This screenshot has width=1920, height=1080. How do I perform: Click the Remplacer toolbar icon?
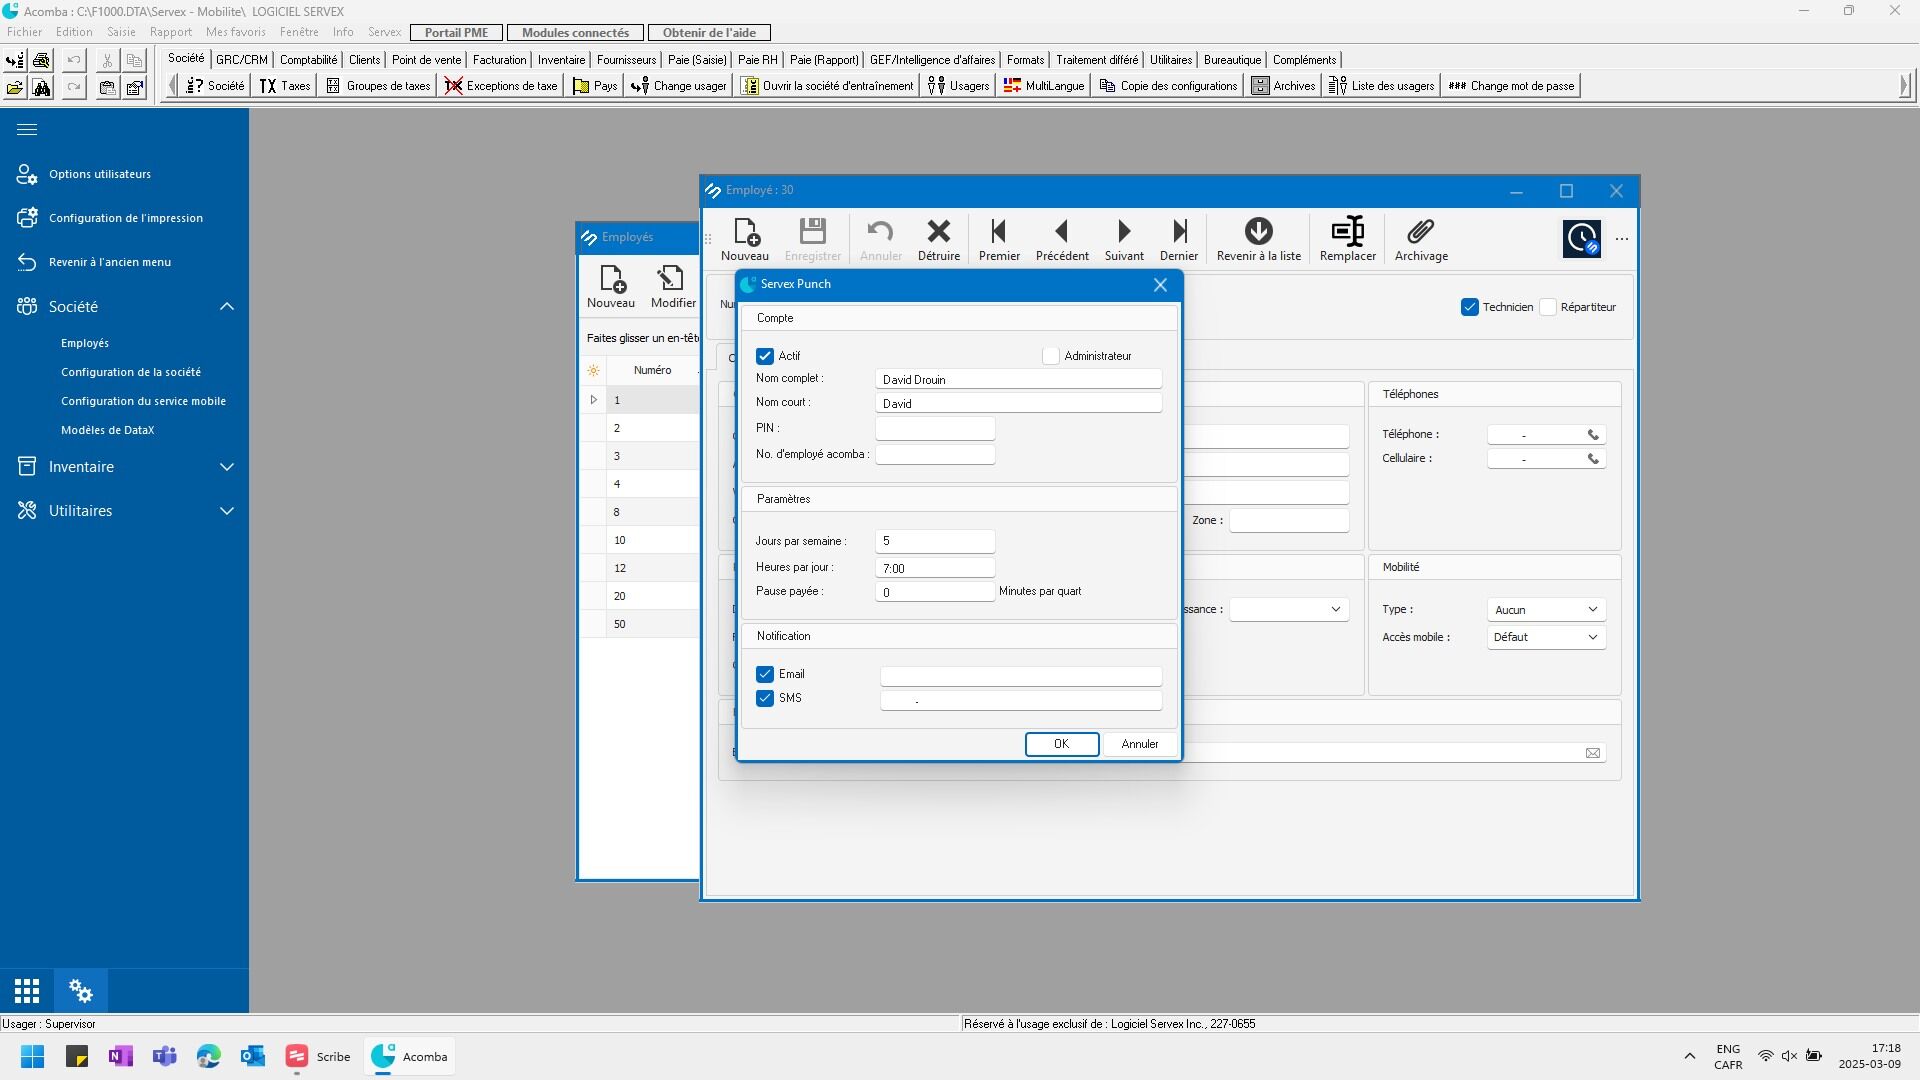click(x=1347, y=232)
